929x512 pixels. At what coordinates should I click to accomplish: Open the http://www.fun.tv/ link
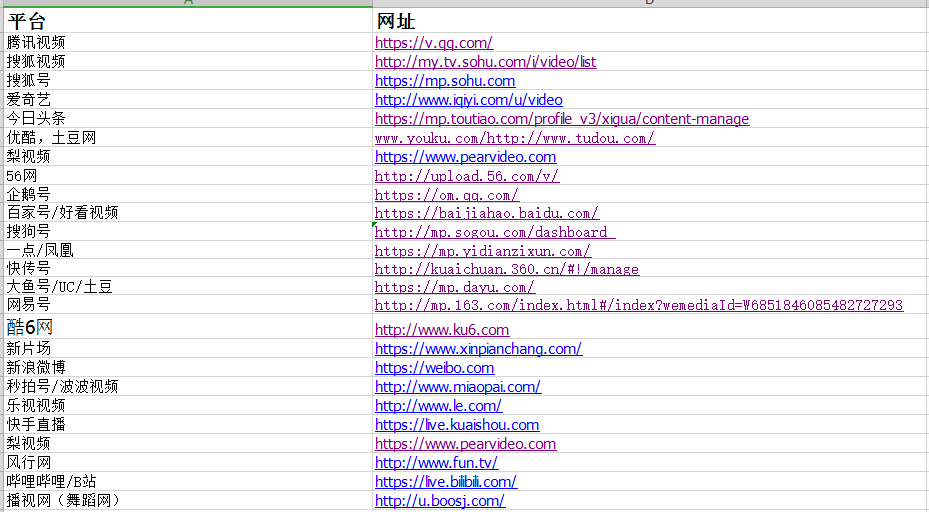[437, 462]
